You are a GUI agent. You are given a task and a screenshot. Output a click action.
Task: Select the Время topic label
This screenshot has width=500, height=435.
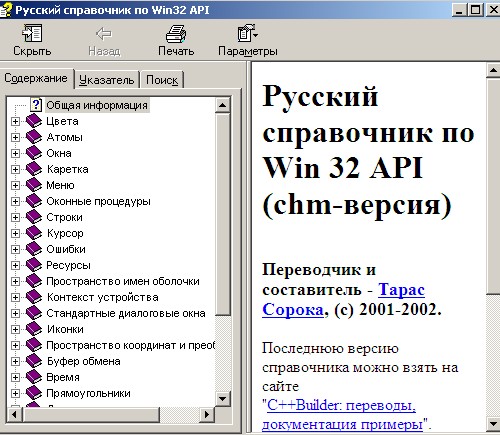[63, 377]
